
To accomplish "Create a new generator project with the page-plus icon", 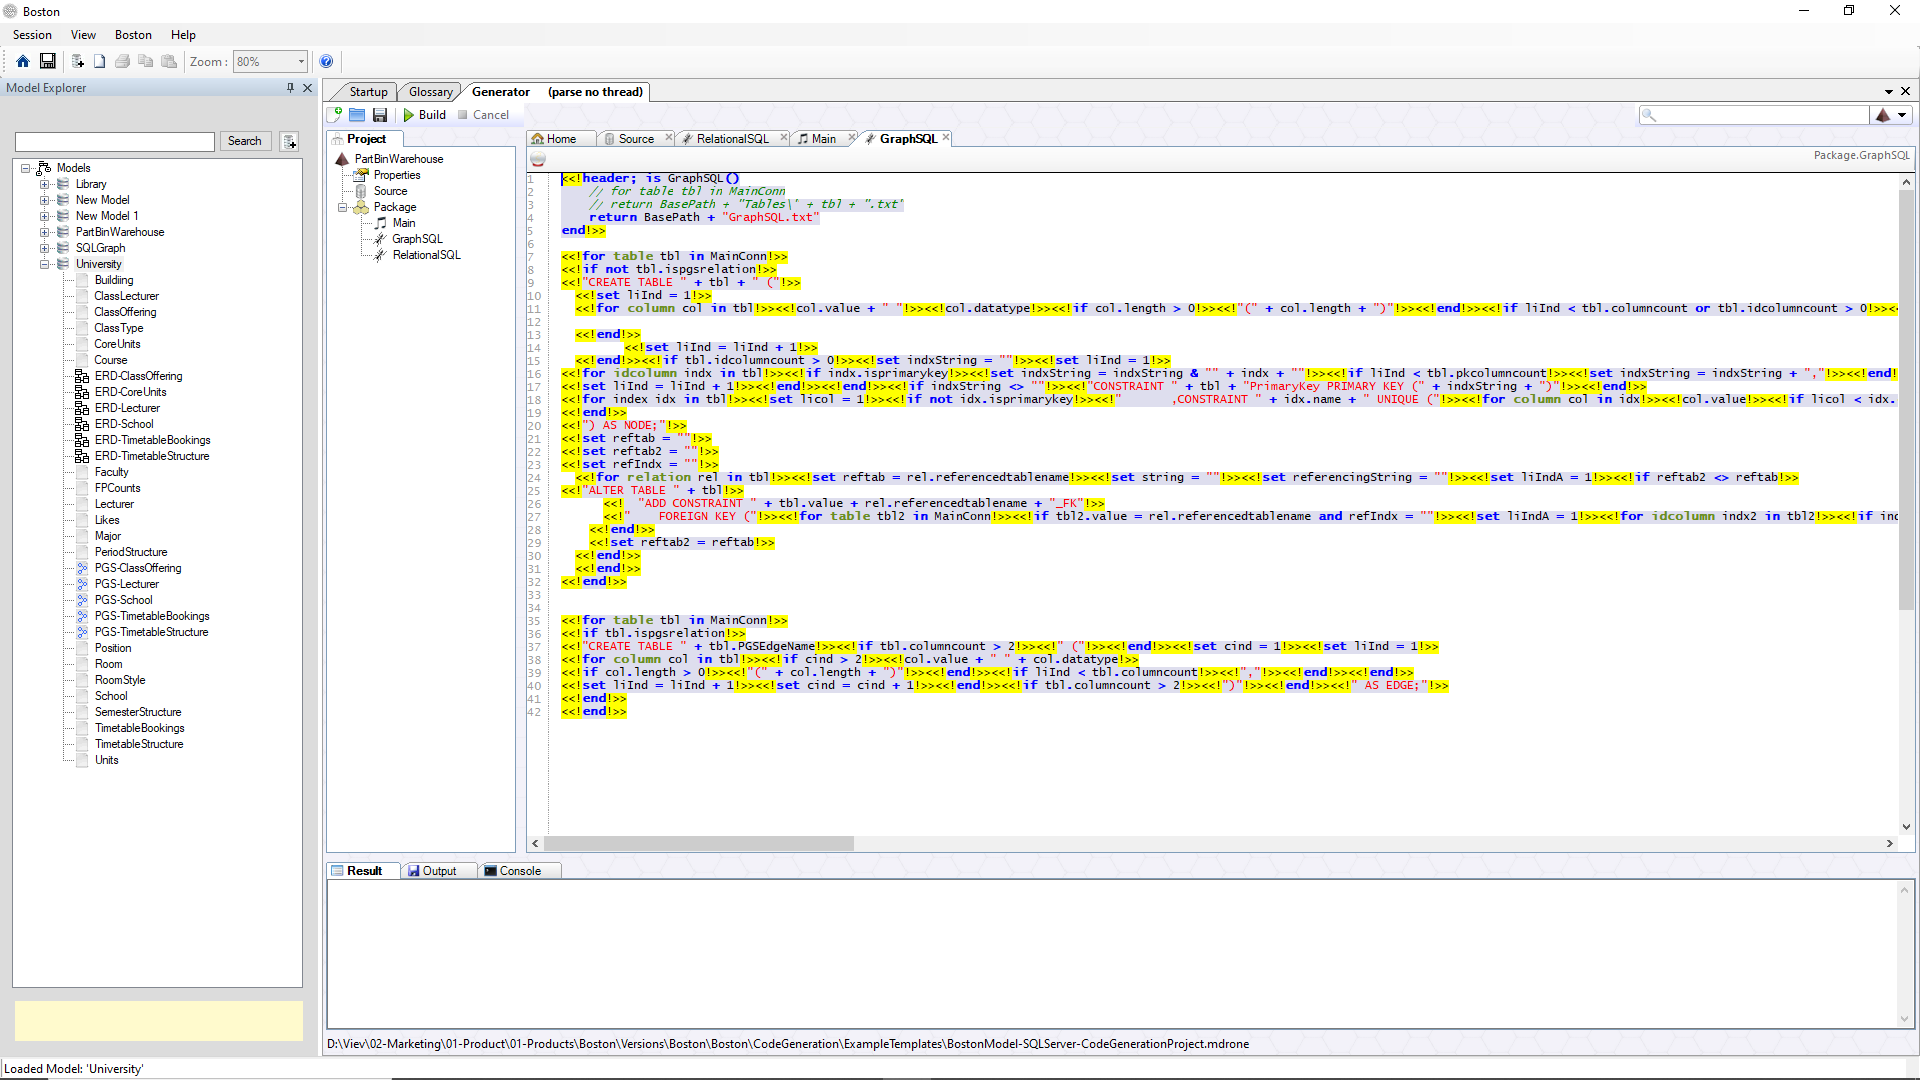I will (x=336, y=115).
